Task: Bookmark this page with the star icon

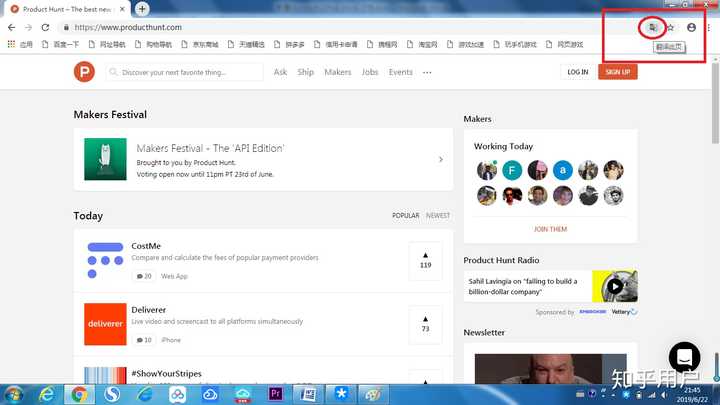Action: click(x=671, y=27)
